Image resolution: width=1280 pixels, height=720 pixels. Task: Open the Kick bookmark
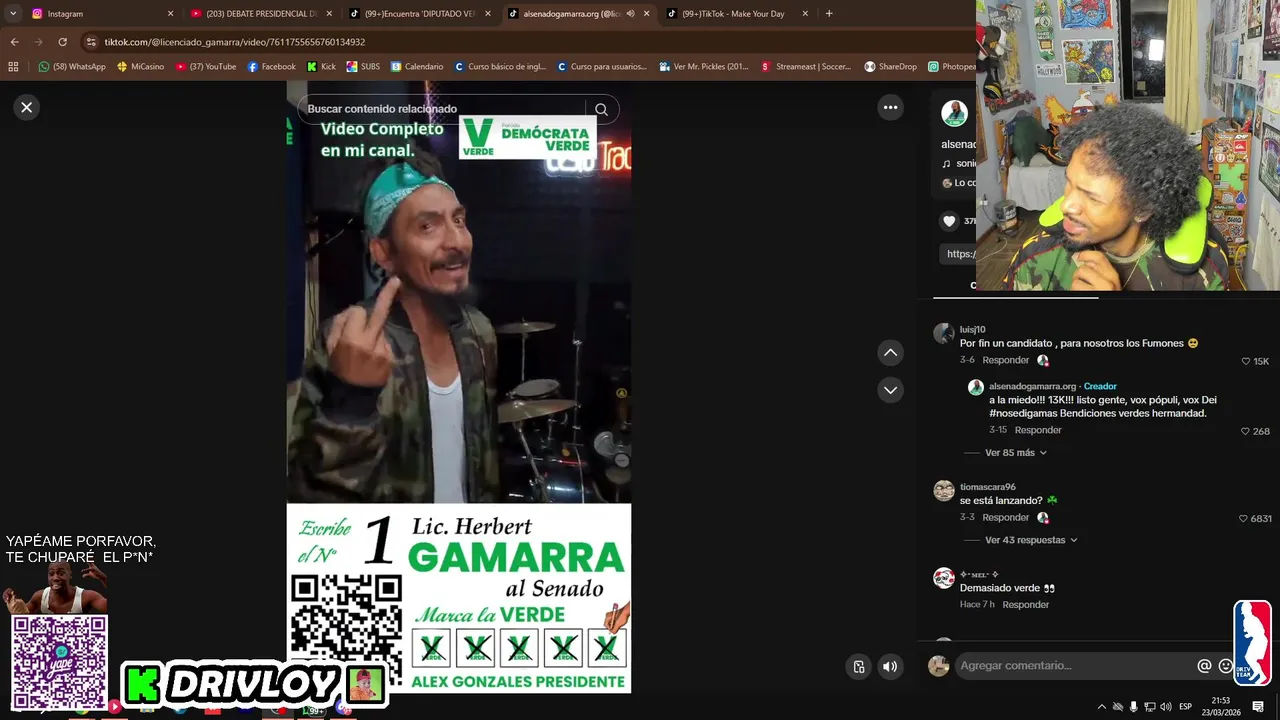coord(321,67)
